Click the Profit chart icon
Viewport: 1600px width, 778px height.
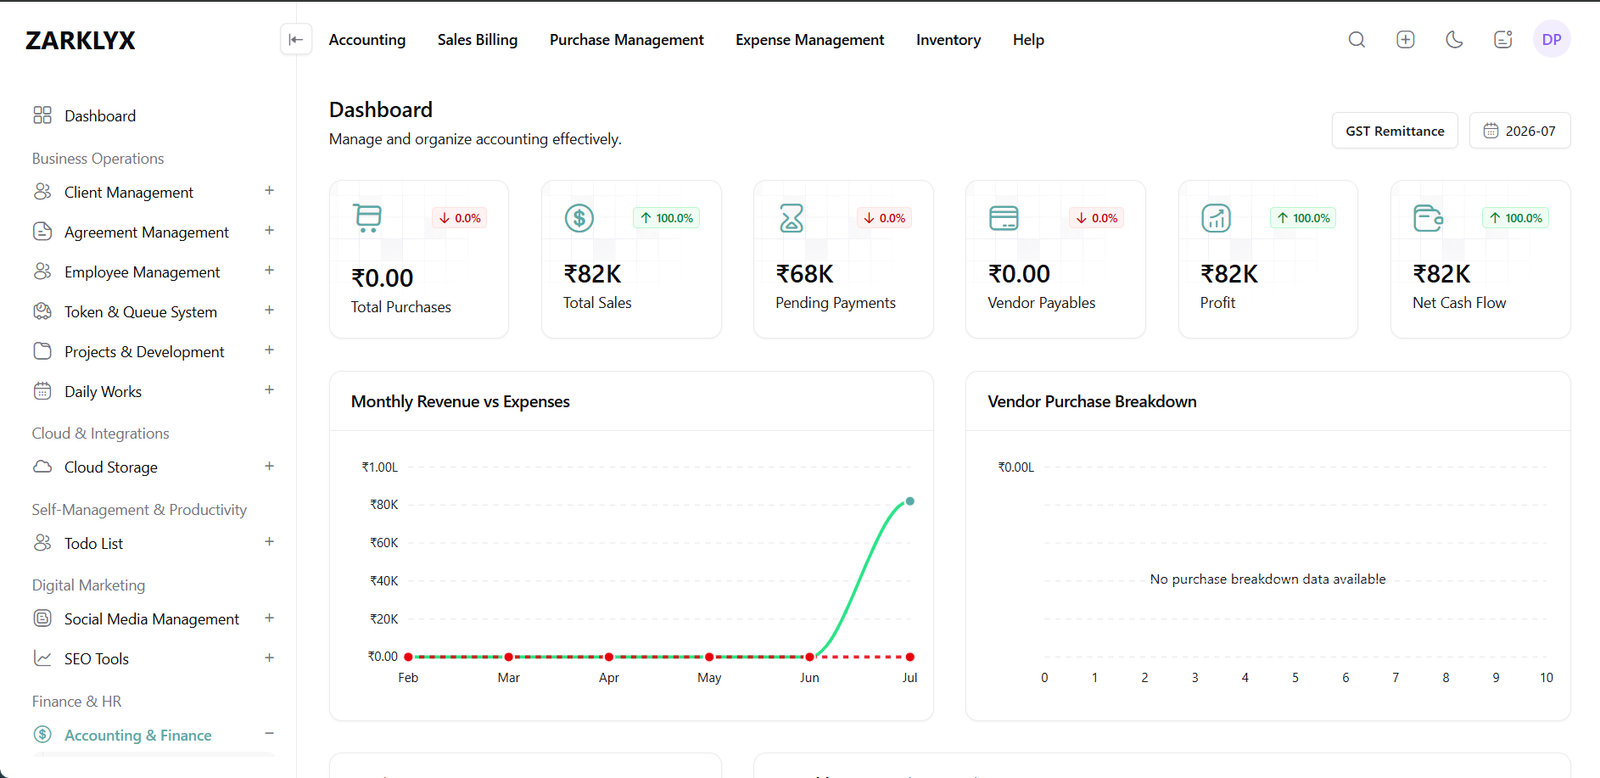pyautogui.click(x=1216, y=218)
